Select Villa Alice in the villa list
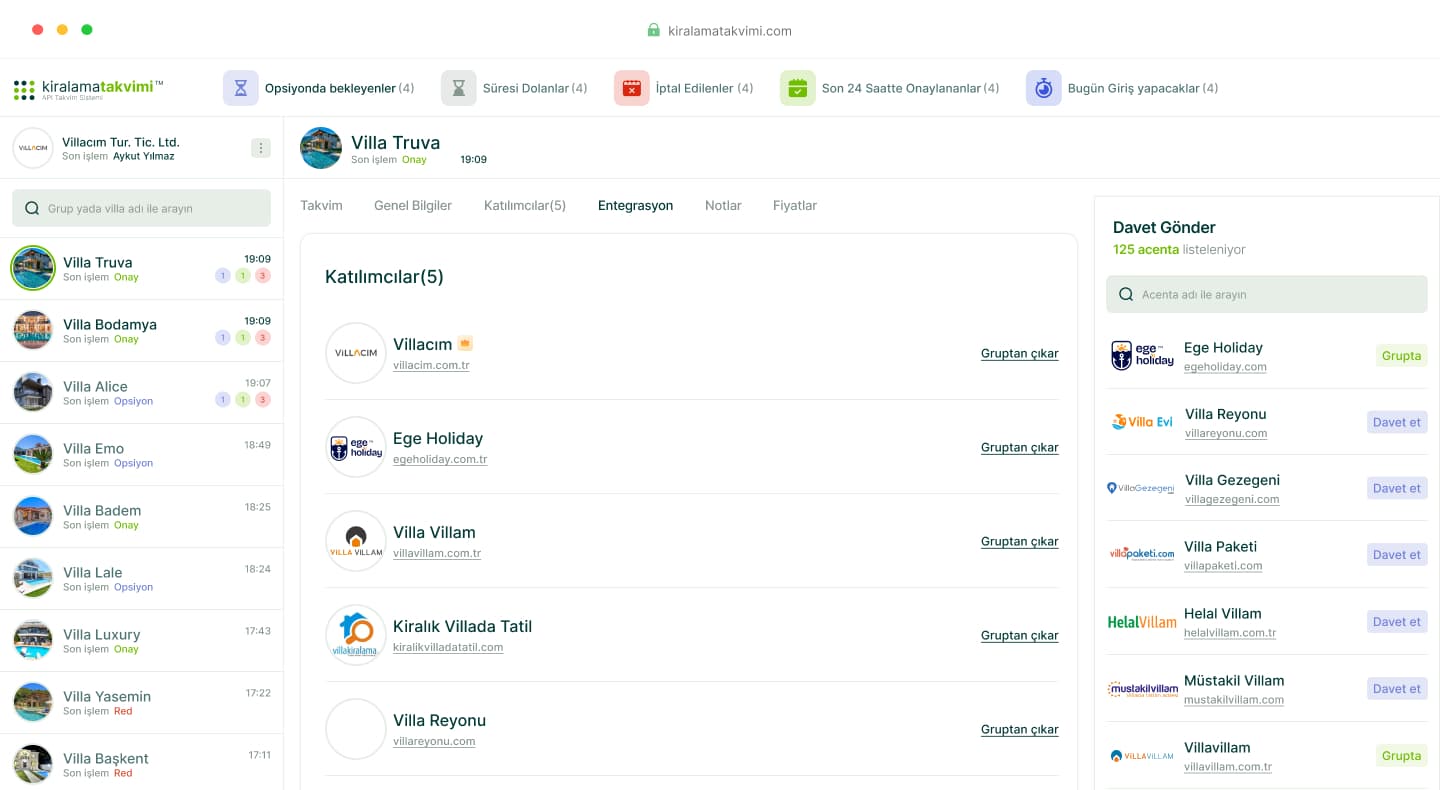This screenshot has height=790, width=1440. coord(95,387)
